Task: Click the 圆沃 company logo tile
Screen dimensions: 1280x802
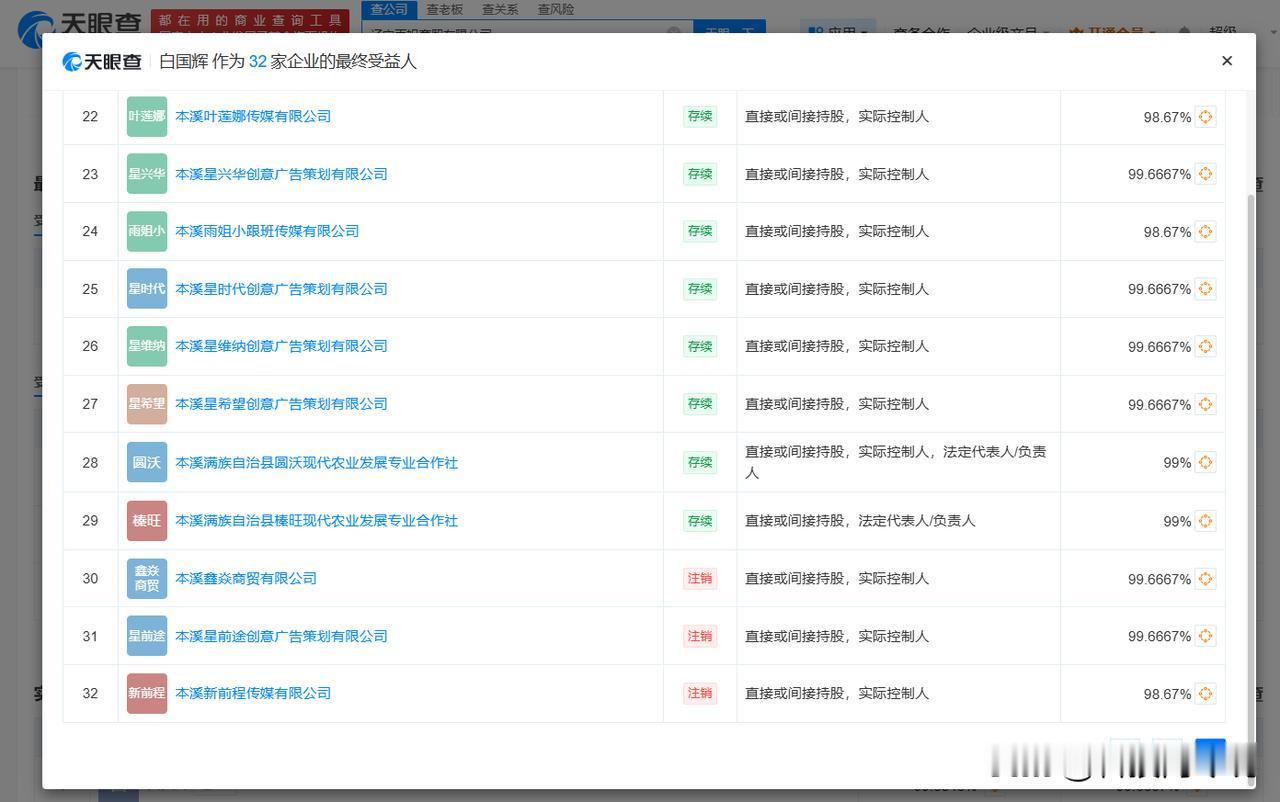Action: point(147,462)
